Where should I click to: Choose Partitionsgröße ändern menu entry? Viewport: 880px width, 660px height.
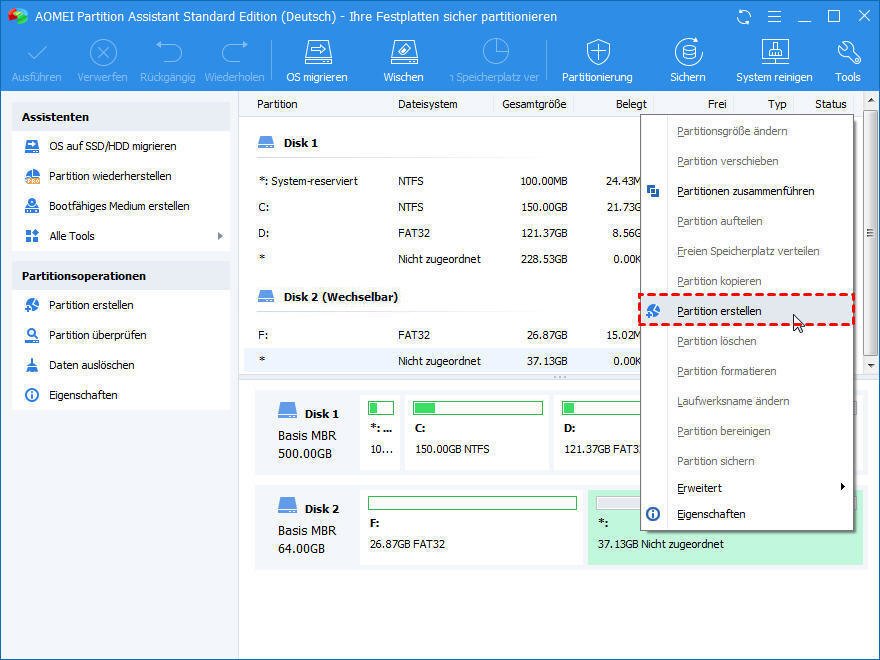746,131
